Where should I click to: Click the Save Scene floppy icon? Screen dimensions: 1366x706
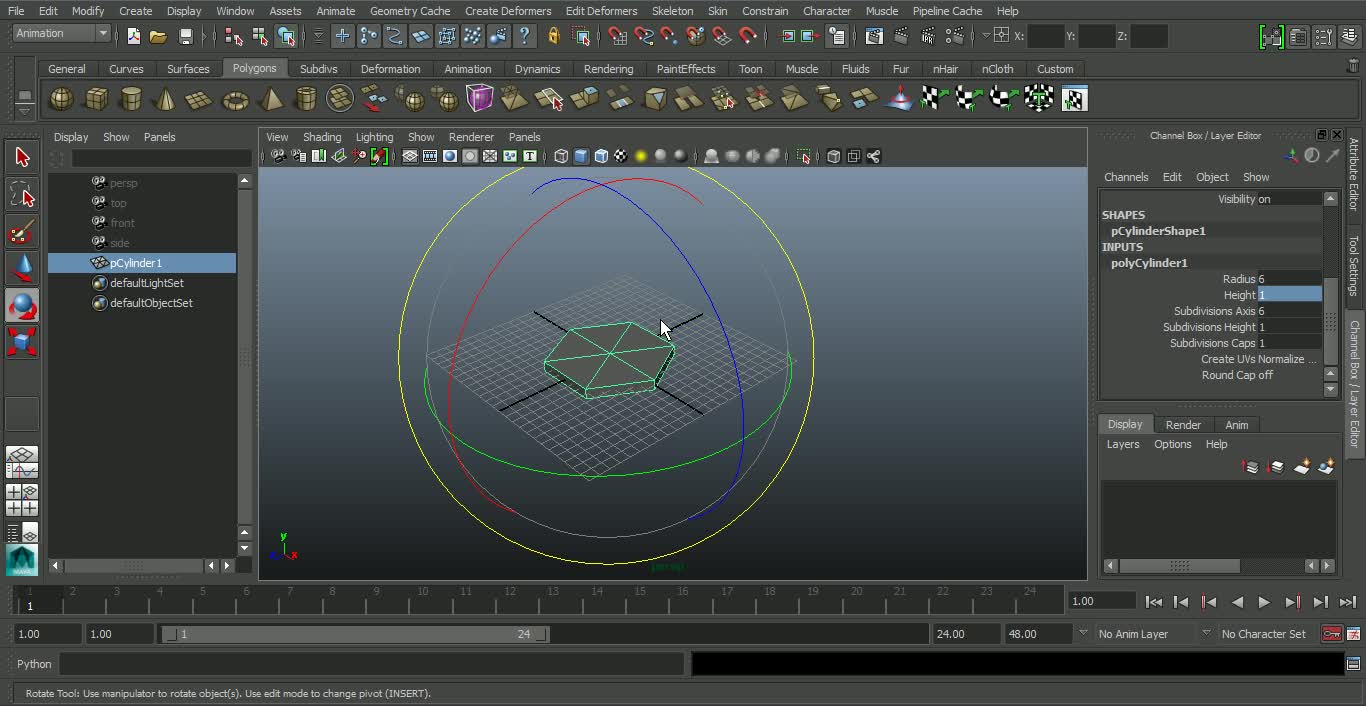185,36
